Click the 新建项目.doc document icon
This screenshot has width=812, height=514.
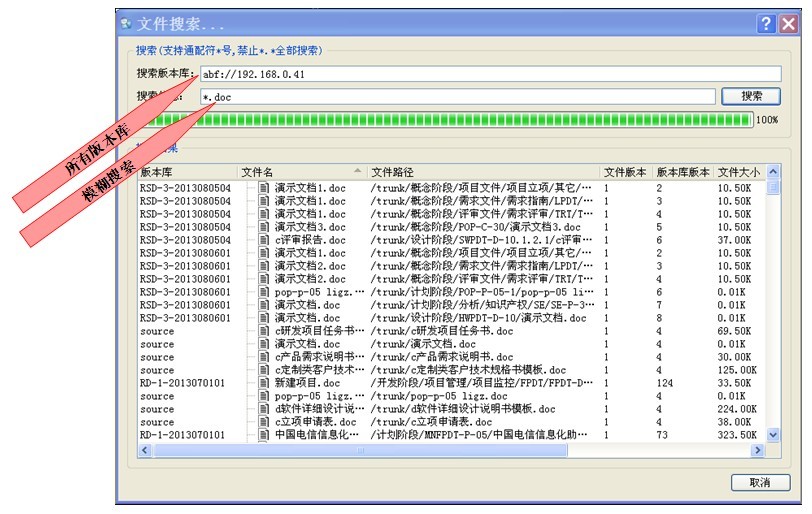click(264, 383)
